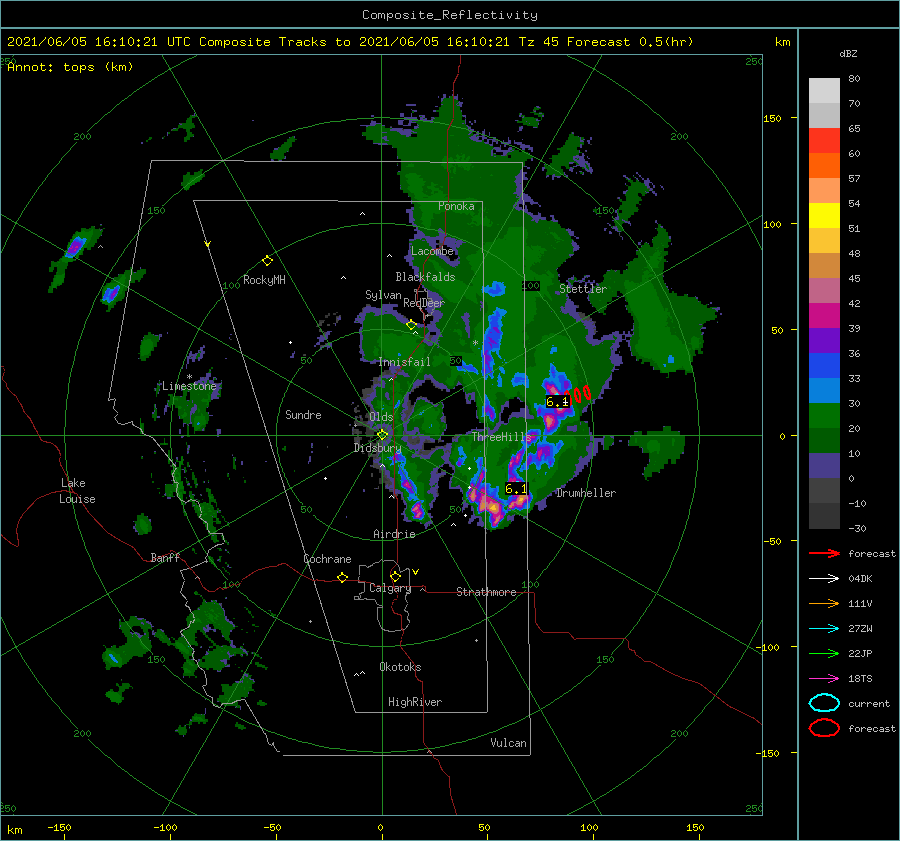Click the yellow diamond marker near RedDeer
This screenshot has height=841, width=900.
(x=411, y=325)
